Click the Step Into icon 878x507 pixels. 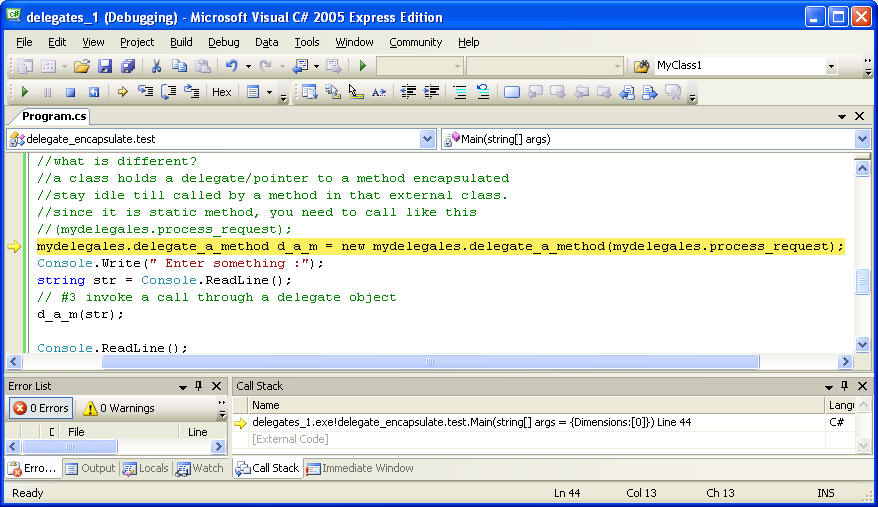click(145, 92)
